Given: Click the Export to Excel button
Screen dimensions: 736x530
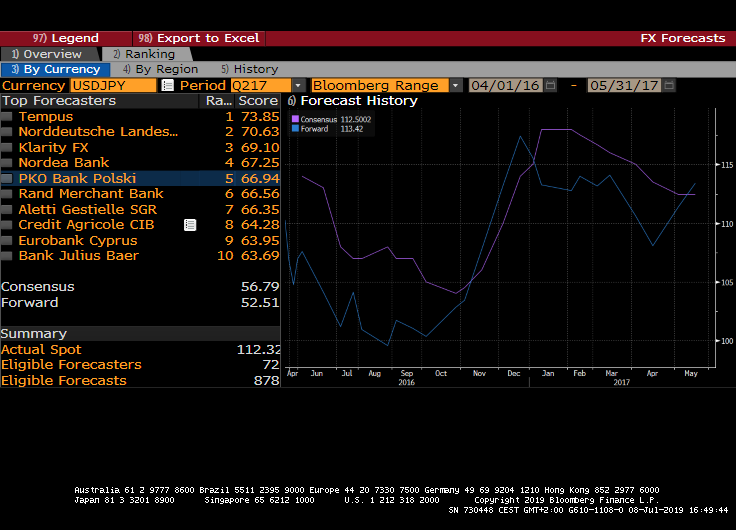Looking at the screenshot, I should click(x=200, y=38).
